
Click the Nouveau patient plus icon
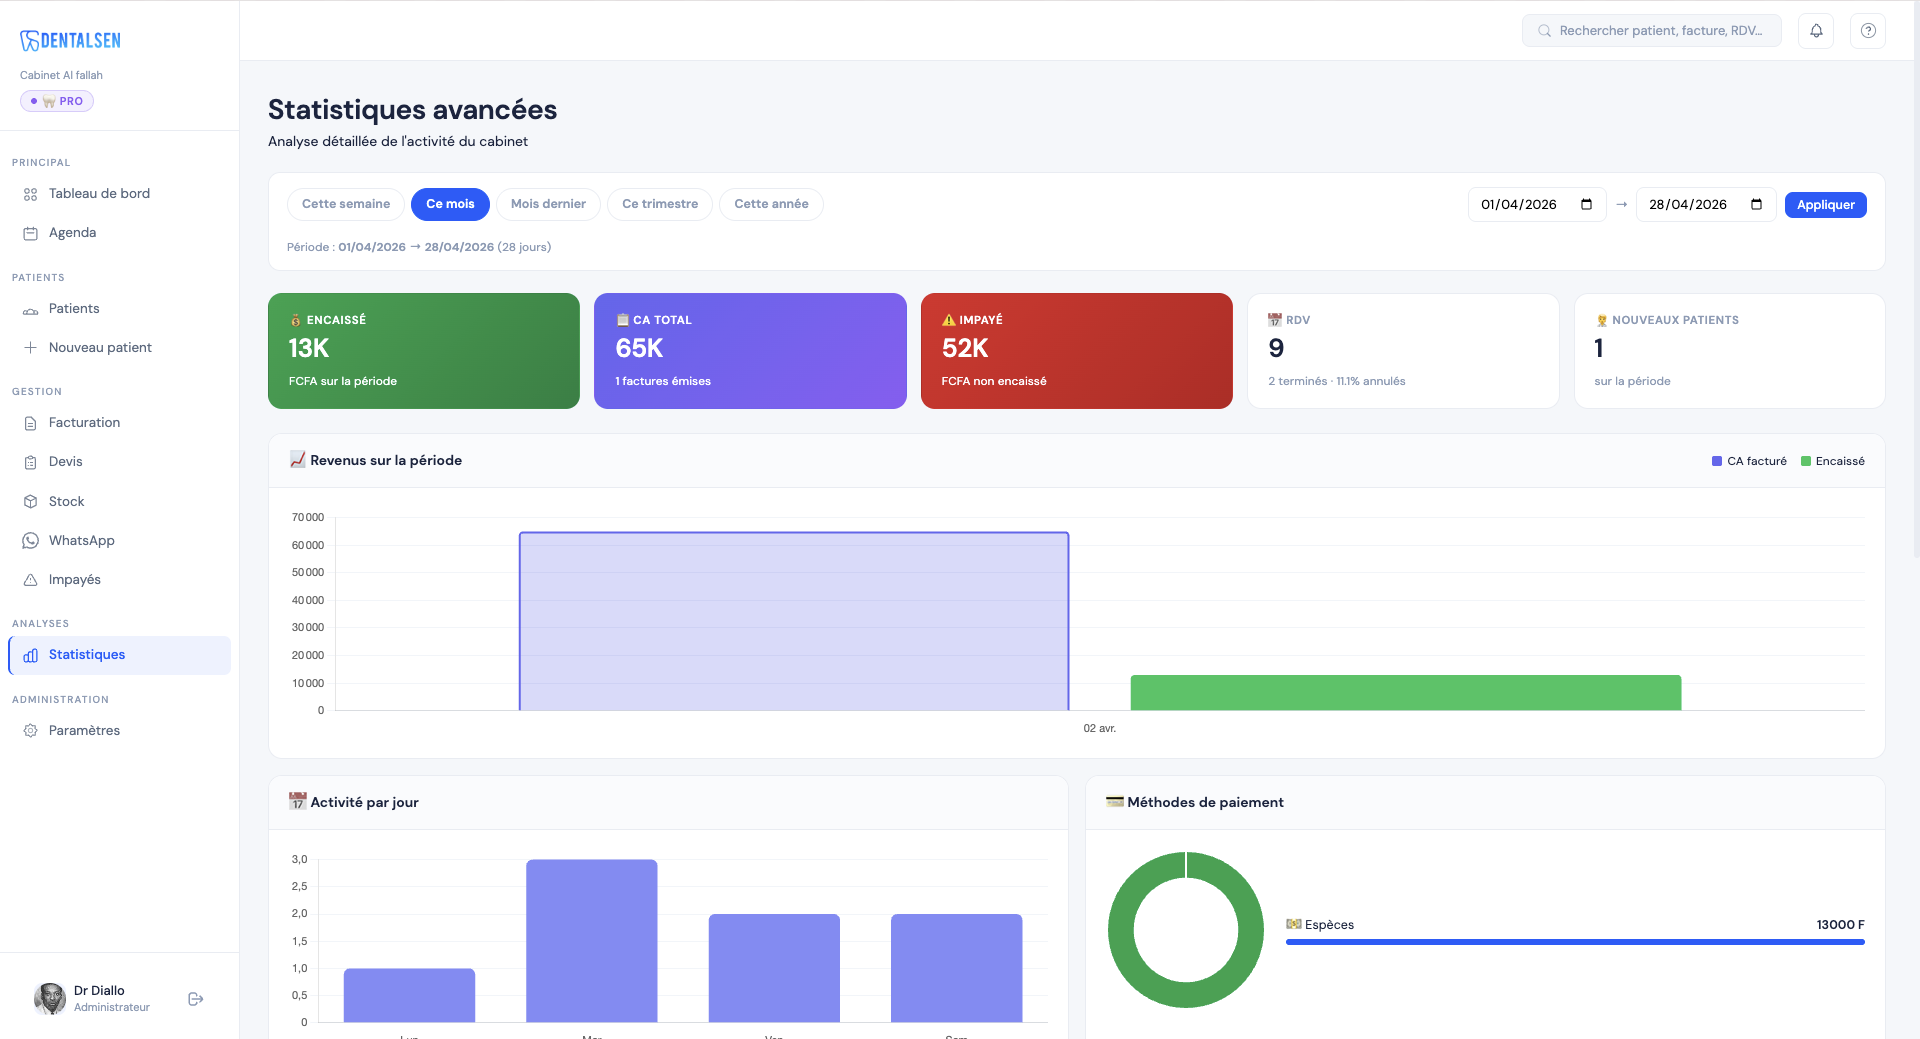coord(30,348)
